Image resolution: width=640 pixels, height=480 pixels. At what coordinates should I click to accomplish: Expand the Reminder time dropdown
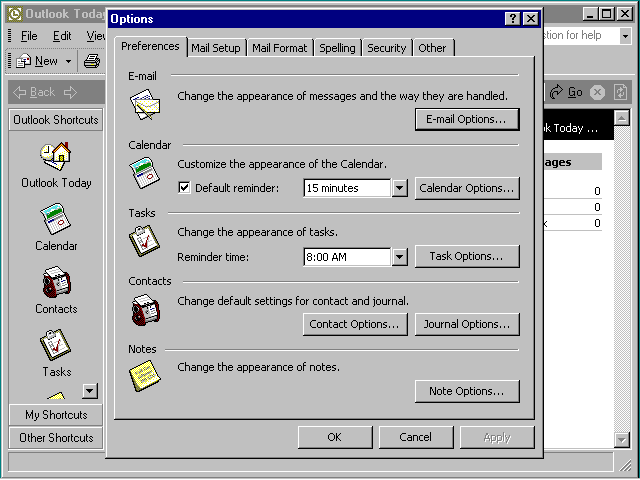pos(400,257)
